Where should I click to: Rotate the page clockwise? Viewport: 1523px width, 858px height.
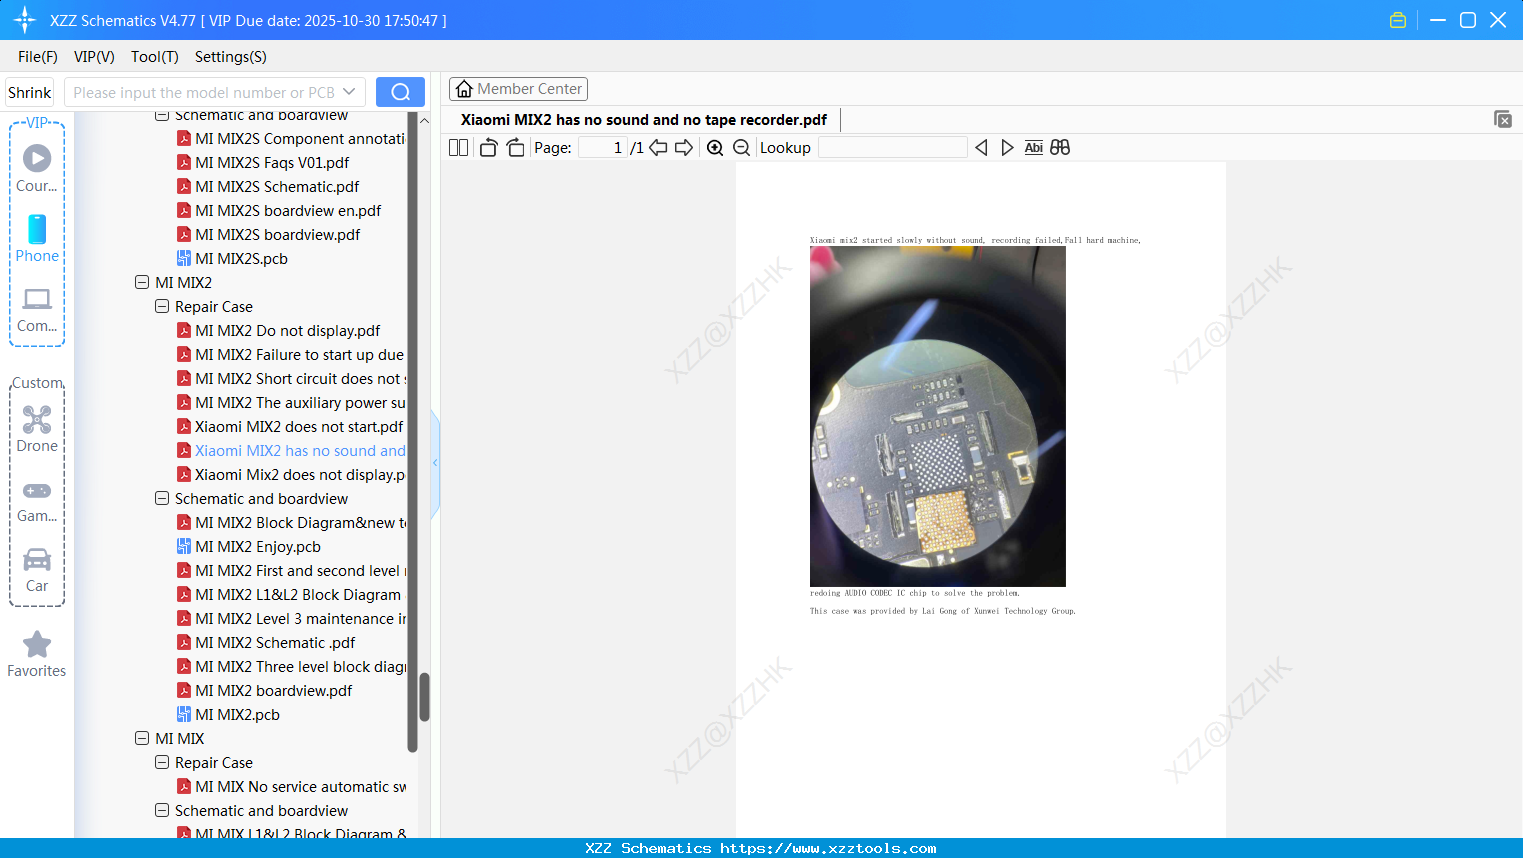(x=515, y=148)
